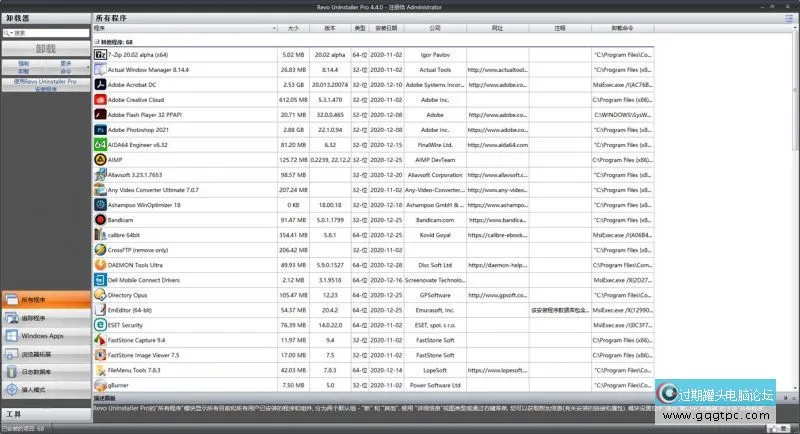Click the AIDA64 Engineer icon

(100, 144)
